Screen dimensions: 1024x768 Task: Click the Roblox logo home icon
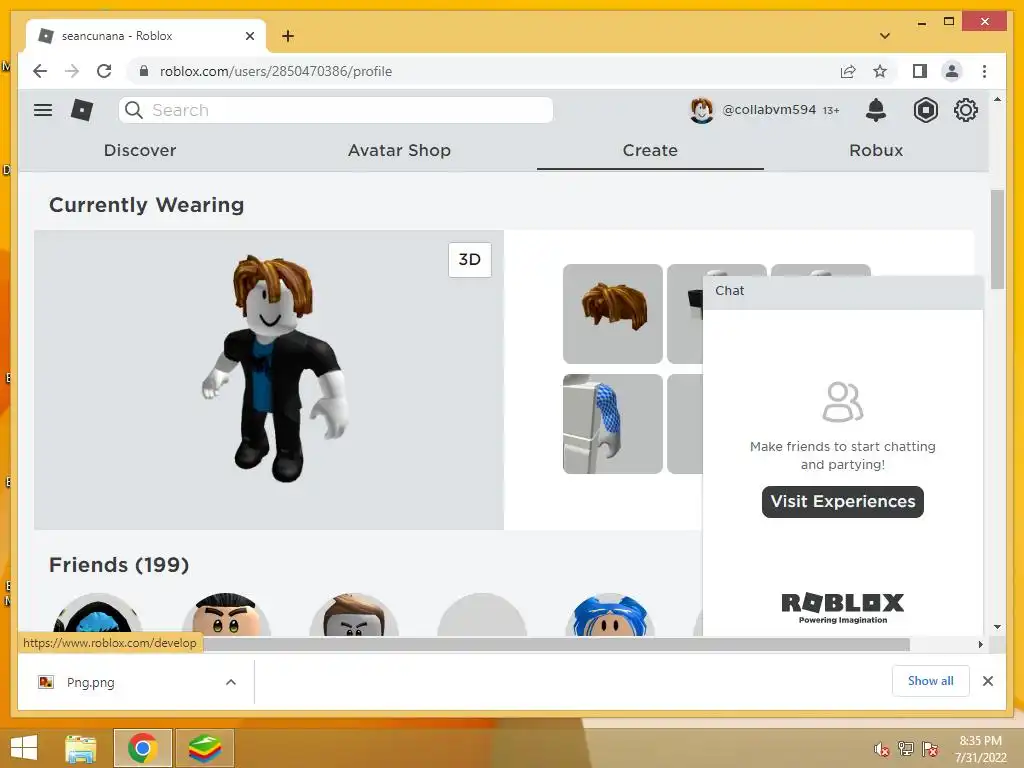pos(82,110)
